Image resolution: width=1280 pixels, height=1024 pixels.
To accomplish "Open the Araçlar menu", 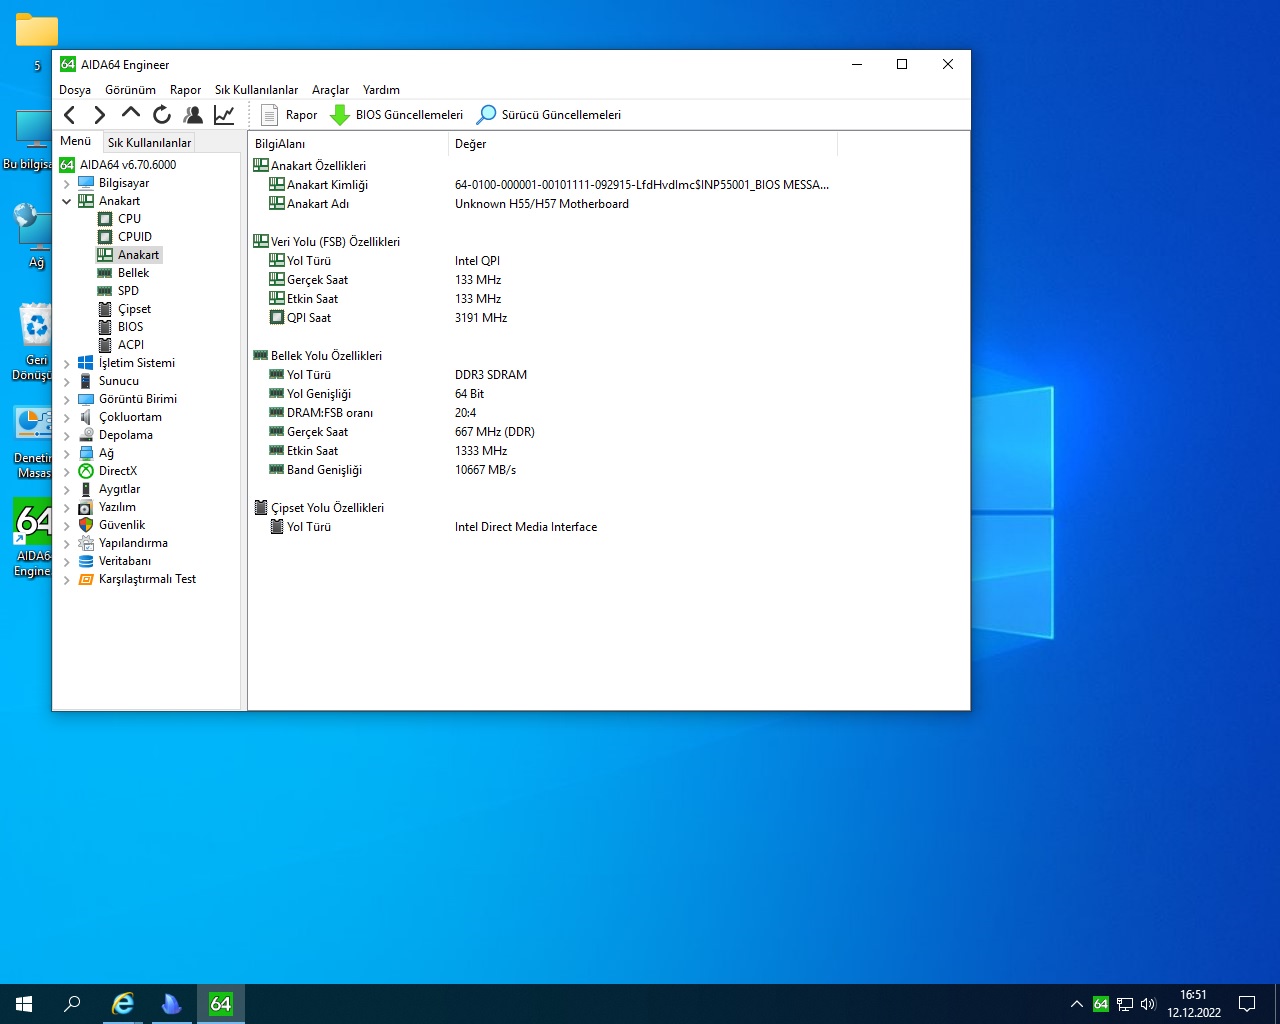I will tap(330, 90).
